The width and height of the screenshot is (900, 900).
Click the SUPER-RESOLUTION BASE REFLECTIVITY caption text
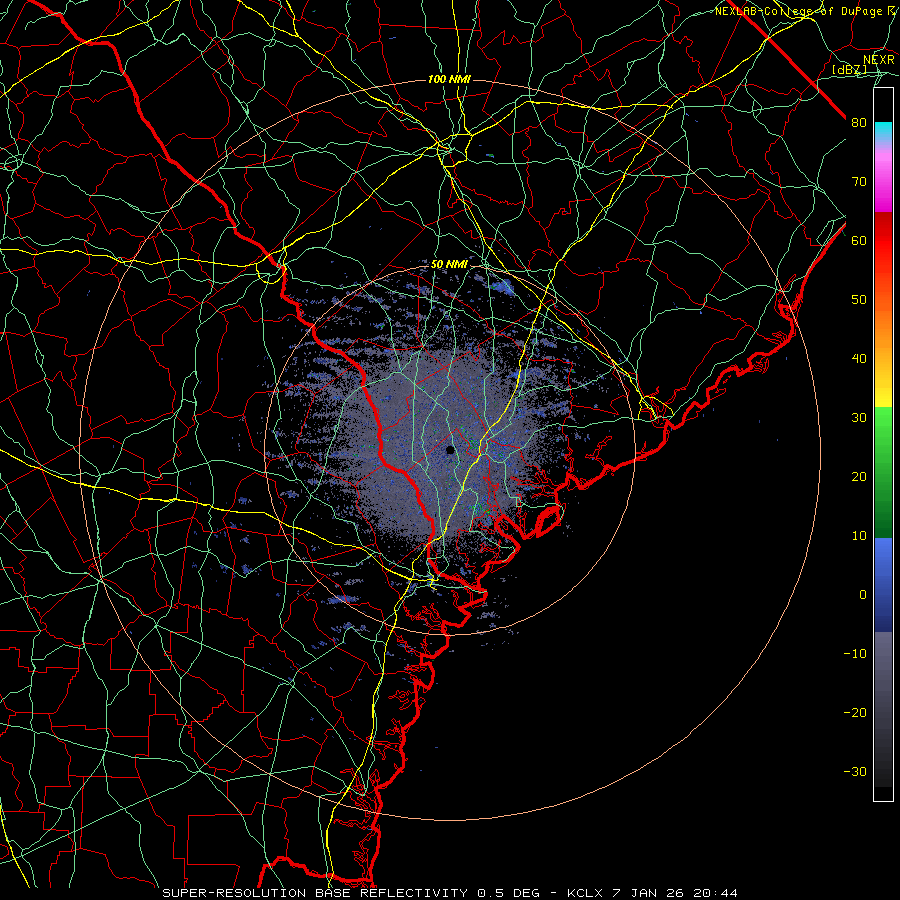pyautogui.click(x=315, y=893)
